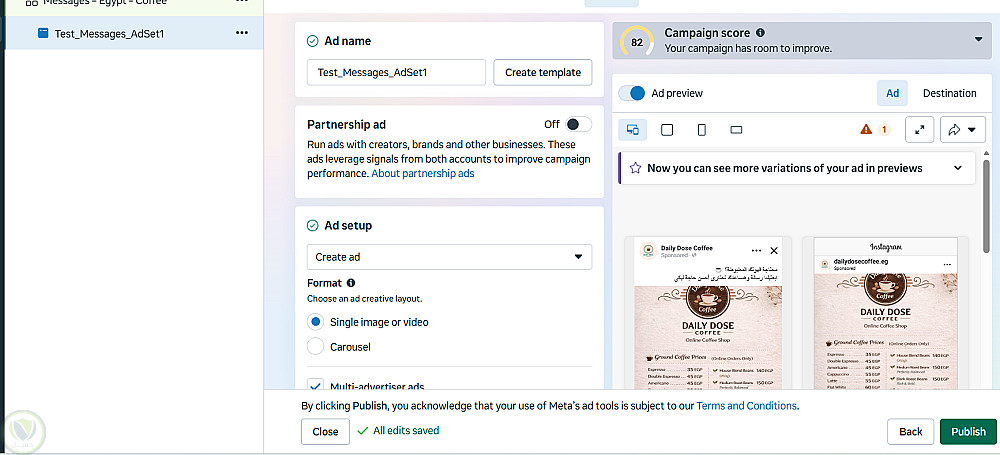Select the mobile portrait preview icon

[x=702, y=130]
